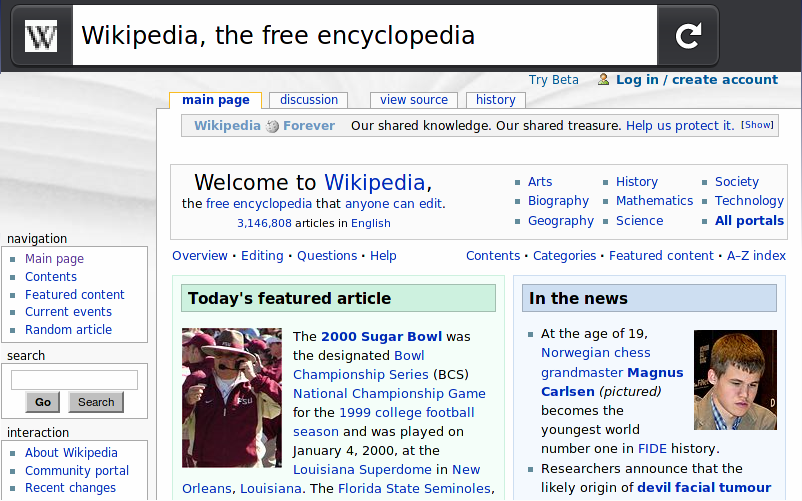The image size is (802, 501).
Task: Open the history tab
Action: 496,100
